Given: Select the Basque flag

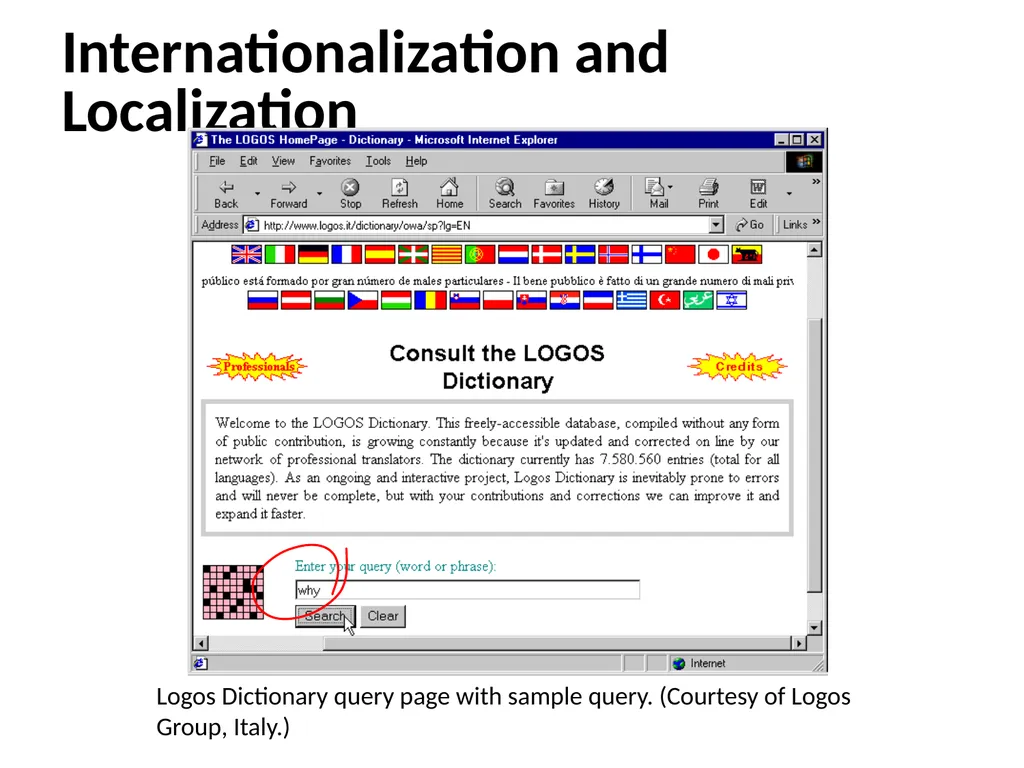Looking at the screenshot, I should coord(413,255).
